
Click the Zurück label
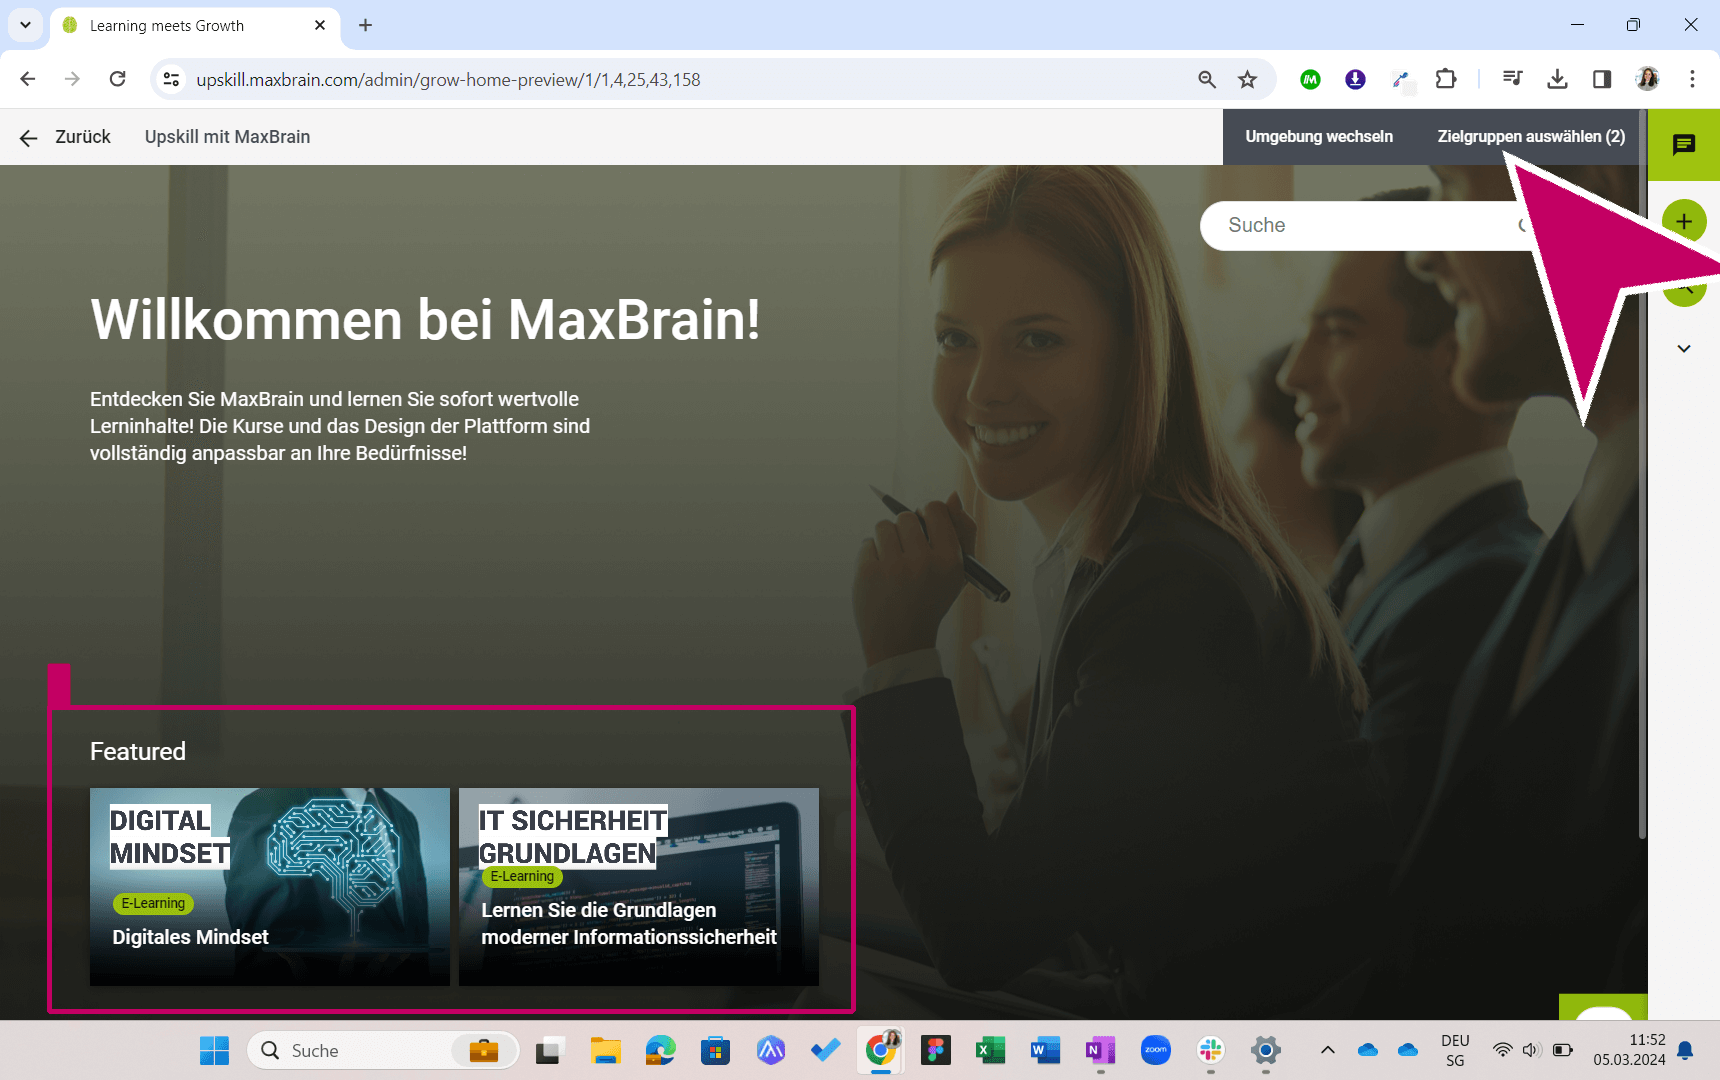point(83,137)
